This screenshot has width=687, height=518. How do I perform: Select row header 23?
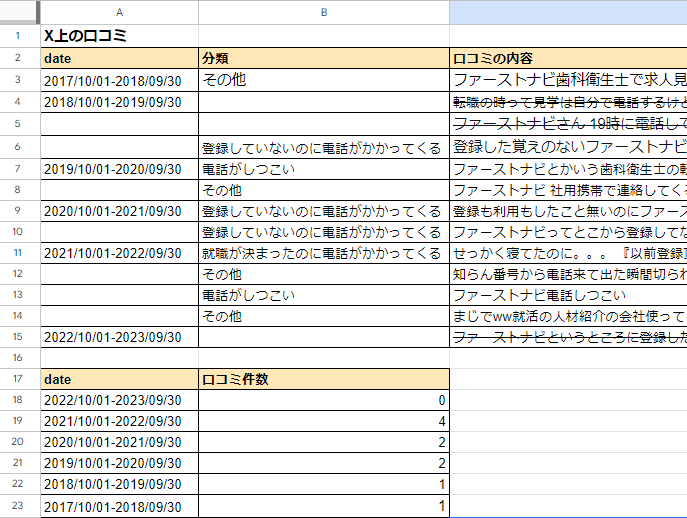point(18,506)
